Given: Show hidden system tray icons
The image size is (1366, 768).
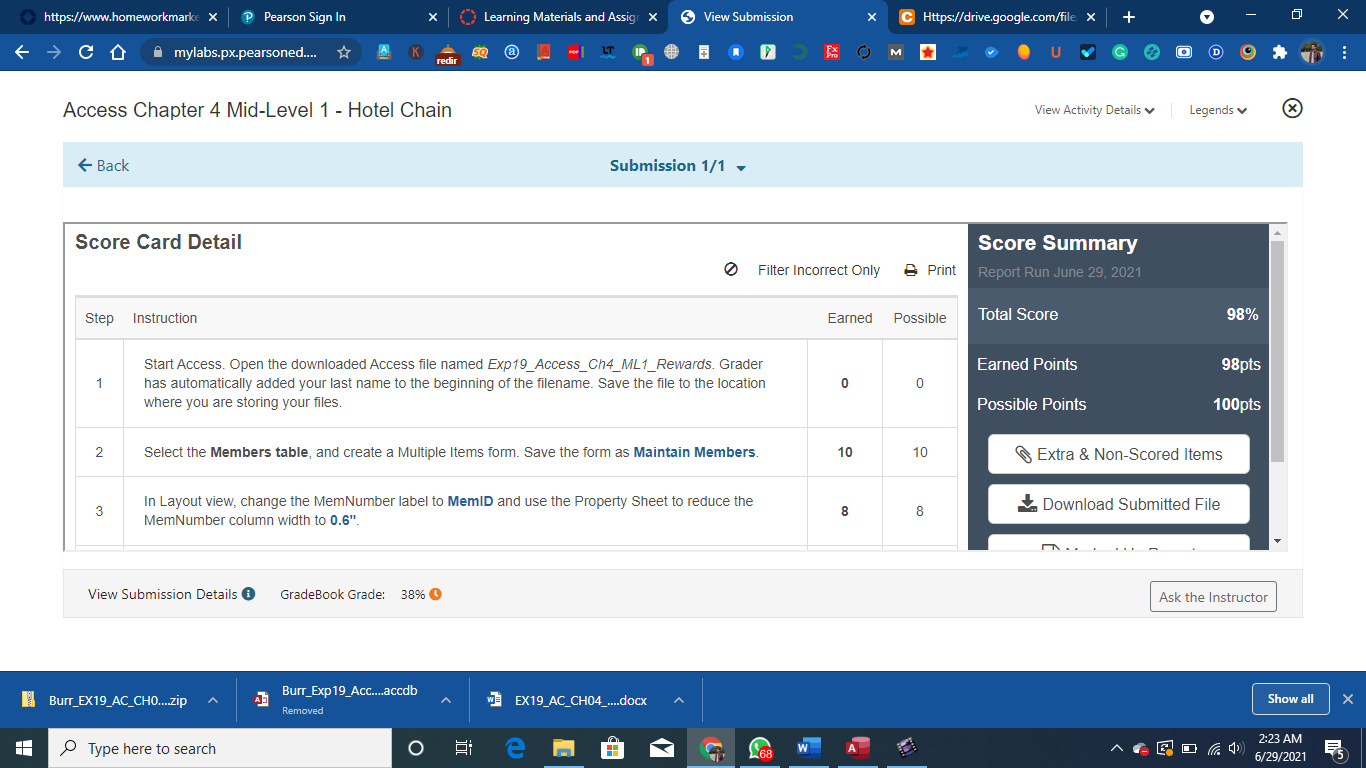Looking at the screenshot, I should [1117, 748].
